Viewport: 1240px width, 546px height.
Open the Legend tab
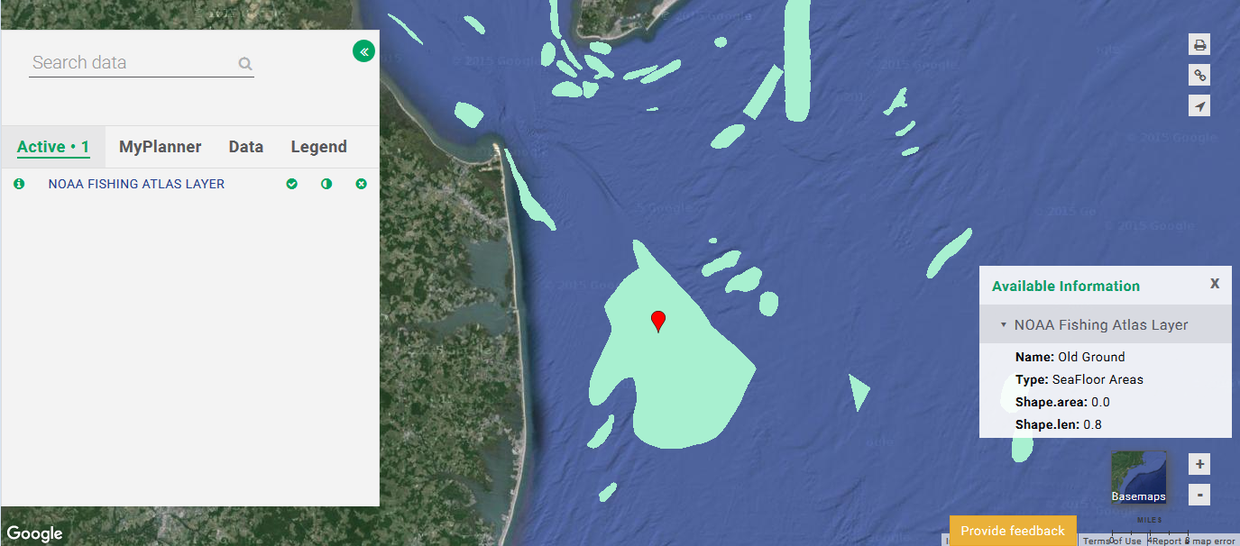pos(319,147)
